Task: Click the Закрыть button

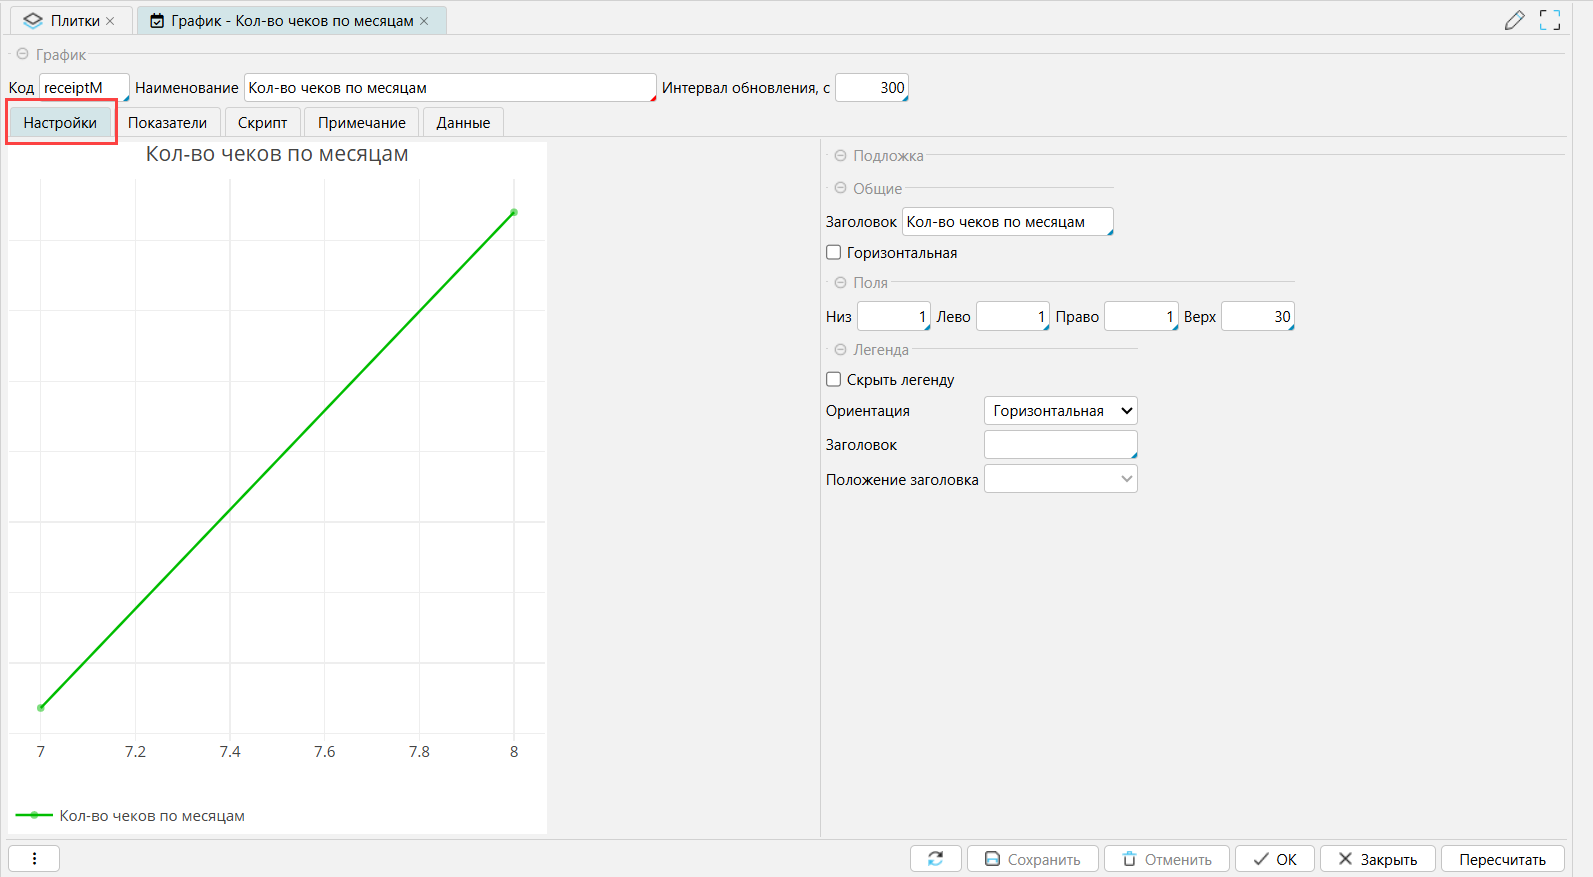Action: click(x=1377, y=859)
